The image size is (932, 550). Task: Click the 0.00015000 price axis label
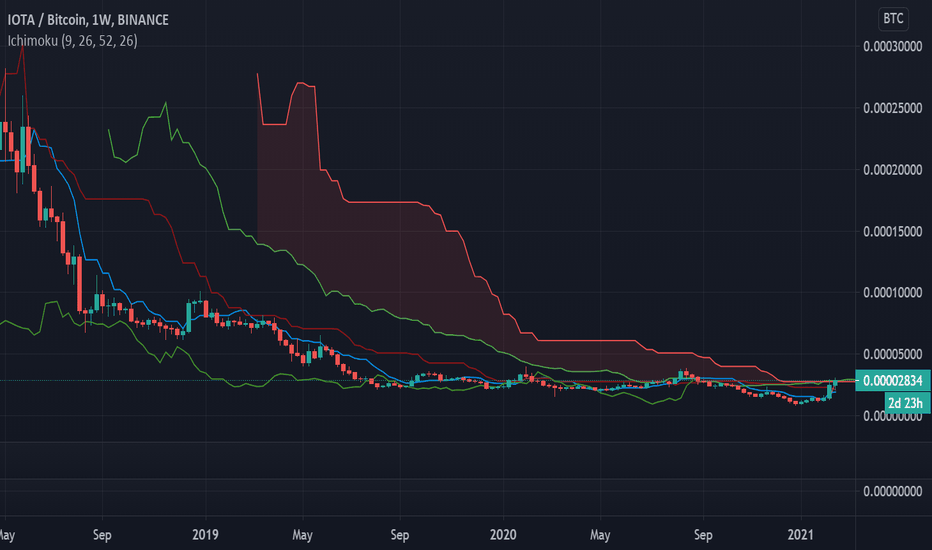[x=893, y=231]
